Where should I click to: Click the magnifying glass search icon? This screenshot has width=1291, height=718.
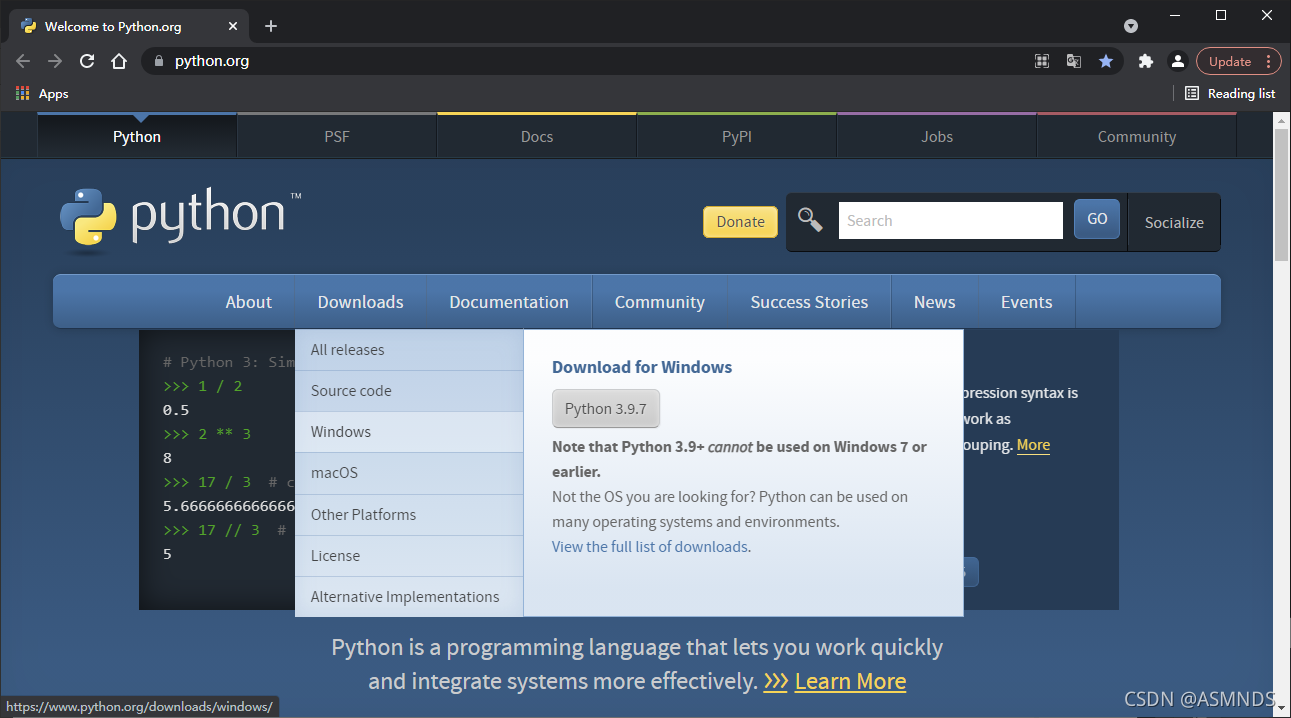click(x=810, y=220)
